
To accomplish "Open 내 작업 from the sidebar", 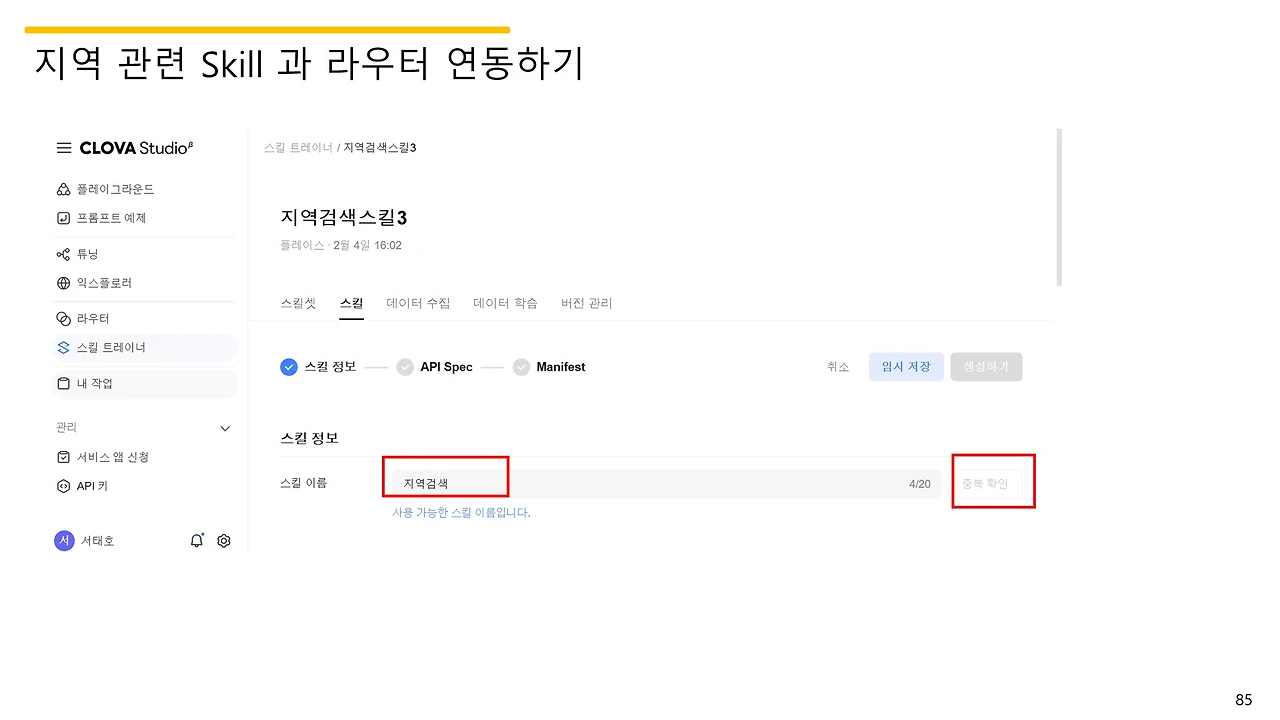I will point(95,383).
